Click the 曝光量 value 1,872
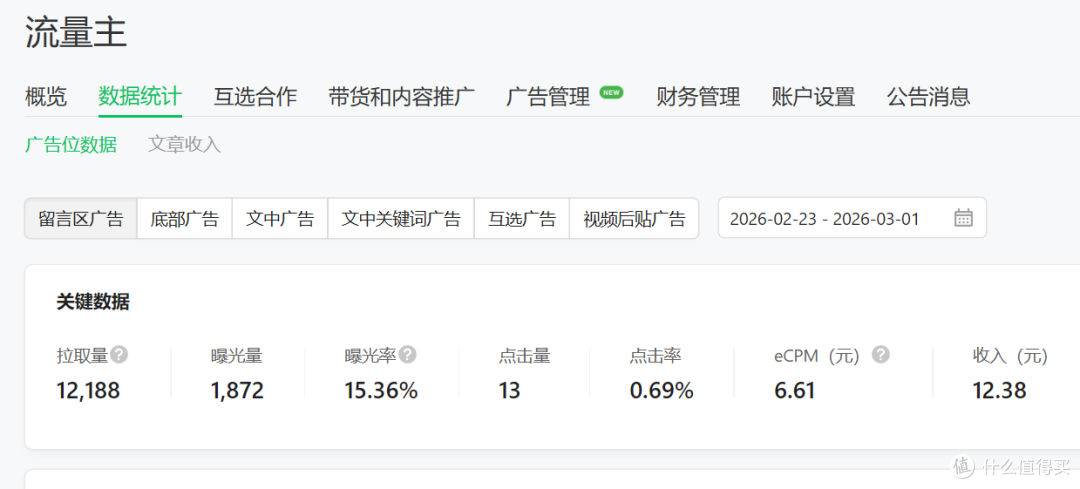The image size is (1080, 489). (237, 391)
